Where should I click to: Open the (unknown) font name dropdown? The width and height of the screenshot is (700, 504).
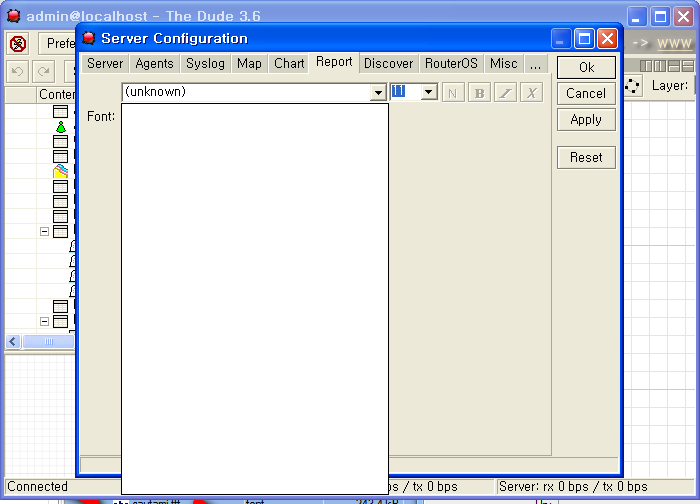coord(378,93)
